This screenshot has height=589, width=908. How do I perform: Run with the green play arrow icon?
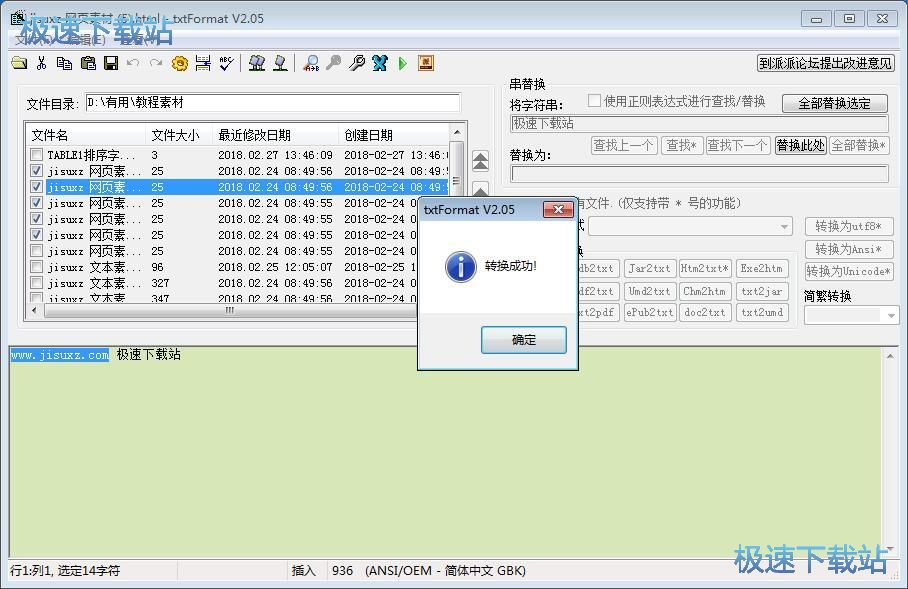tap(402, 63)
